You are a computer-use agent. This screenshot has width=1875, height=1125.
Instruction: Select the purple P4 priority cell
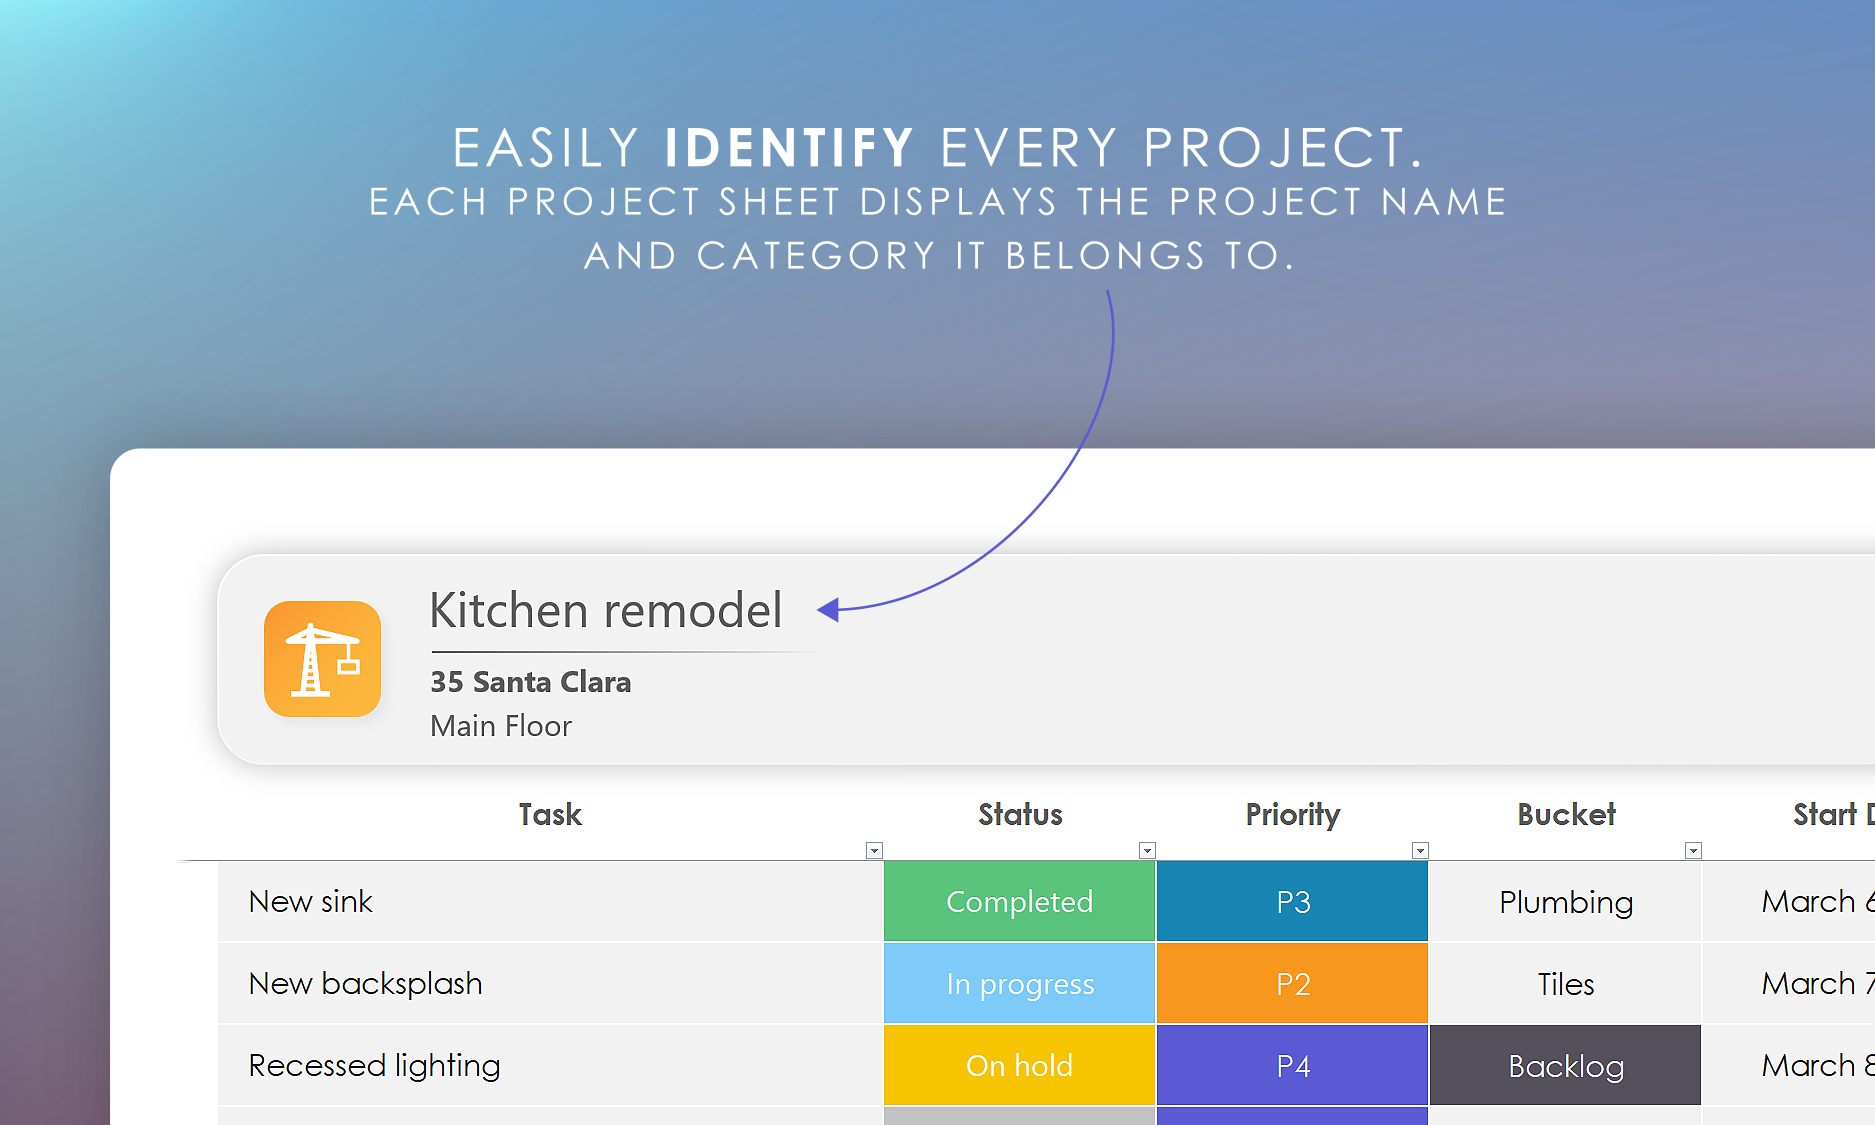[x=1292, y=1065]
